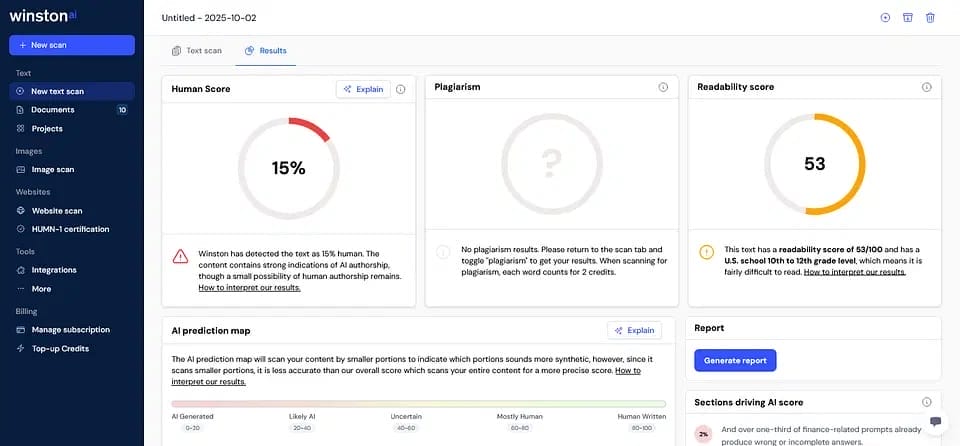Click info icon for Sections driving AI score
960x446 pixels.
point(926,402)
